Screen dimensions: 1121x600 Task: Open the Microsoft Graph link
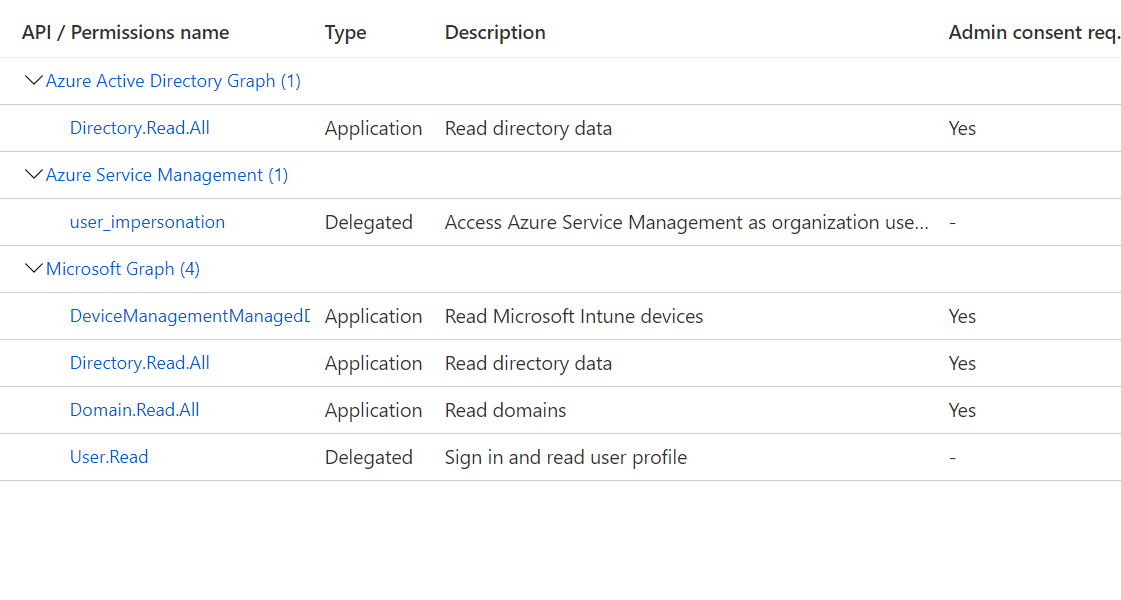tap(122, 268)
